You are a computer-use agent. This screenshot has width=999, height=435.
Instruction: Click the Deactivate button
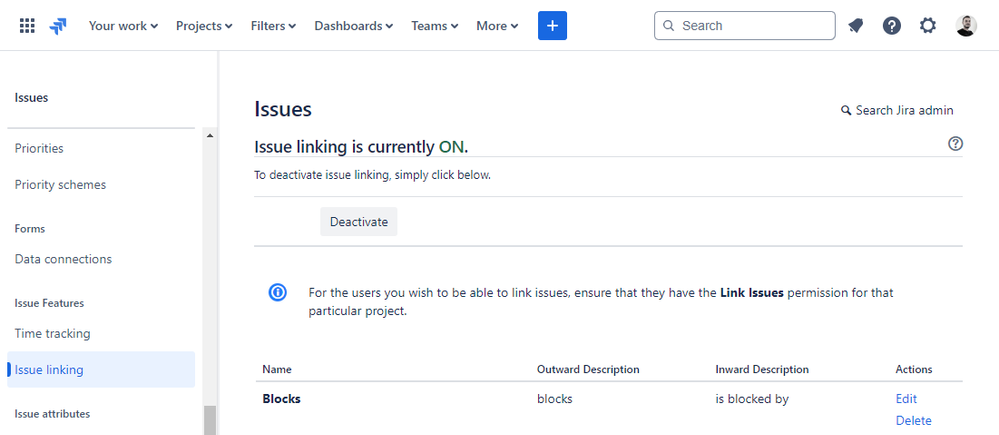[x=359, y=222]
